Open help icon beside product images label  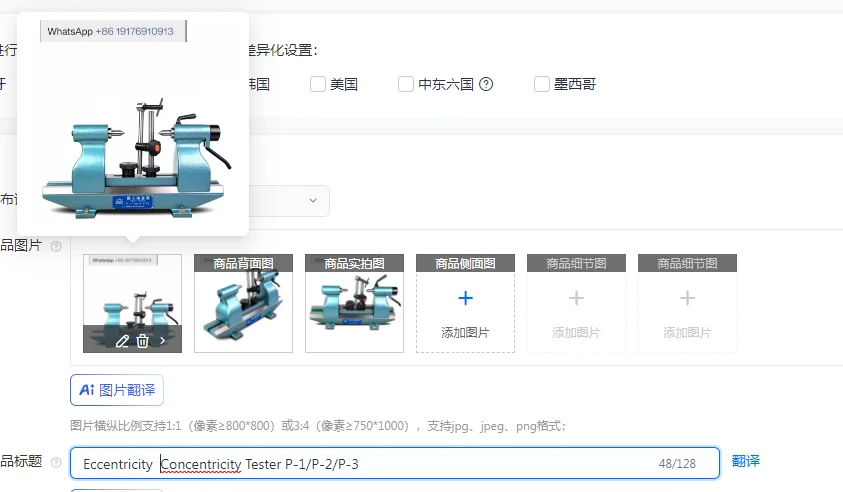click(x=56, y=246)
